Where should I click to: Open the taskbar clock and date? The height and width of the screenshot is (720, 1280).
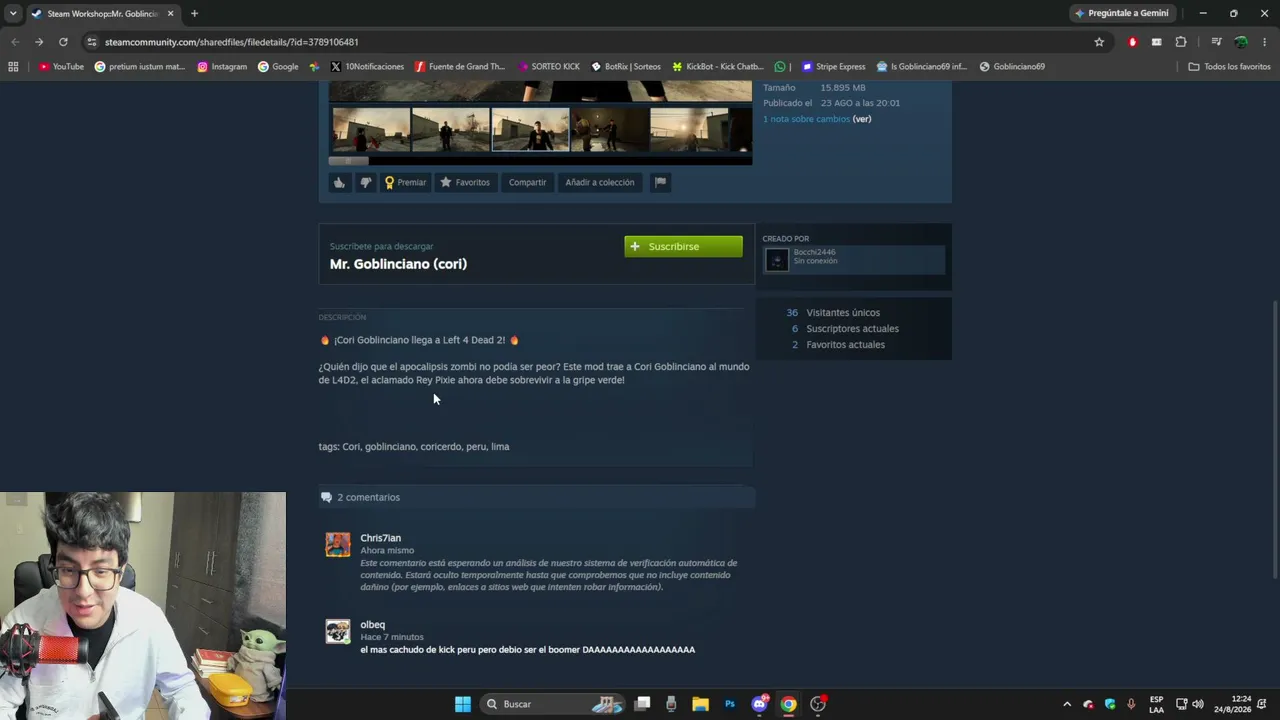1232,704
